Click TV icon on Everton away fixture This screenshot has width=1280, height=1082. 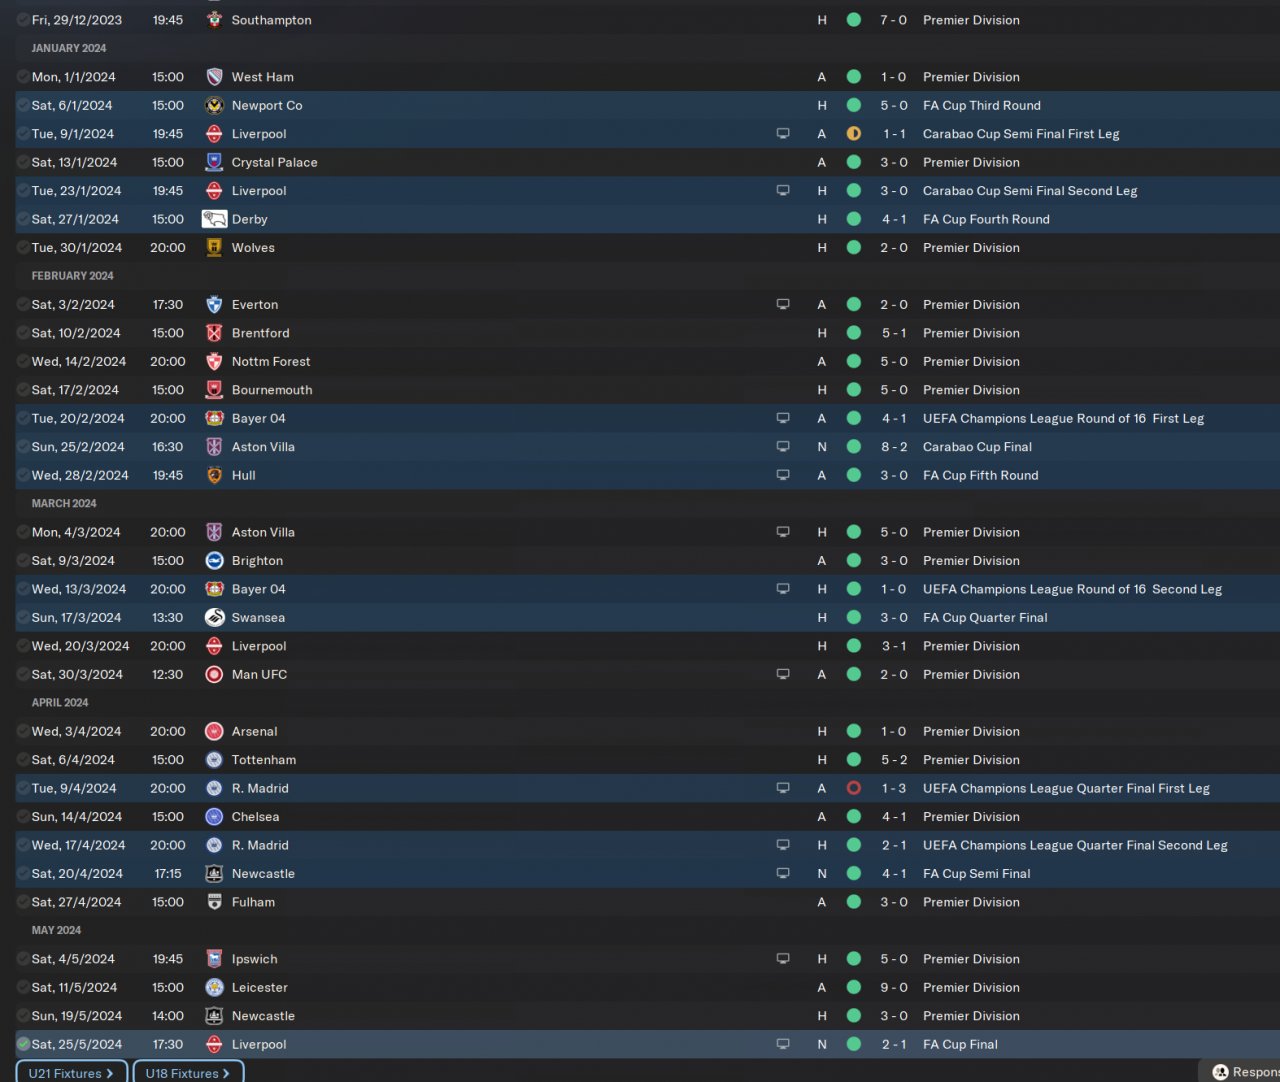click(x=783, y=305)
